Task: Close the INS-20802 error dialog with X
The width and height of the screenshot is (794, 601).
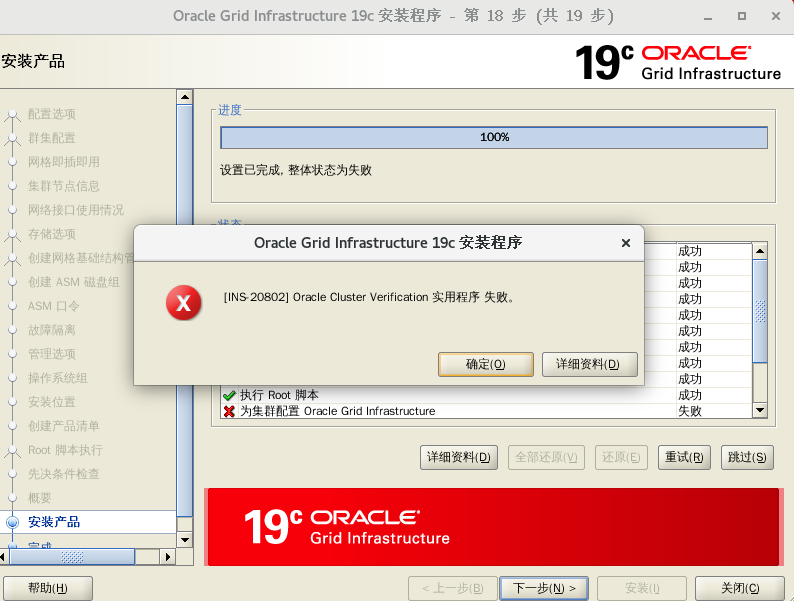Action: tap(626, 243)
